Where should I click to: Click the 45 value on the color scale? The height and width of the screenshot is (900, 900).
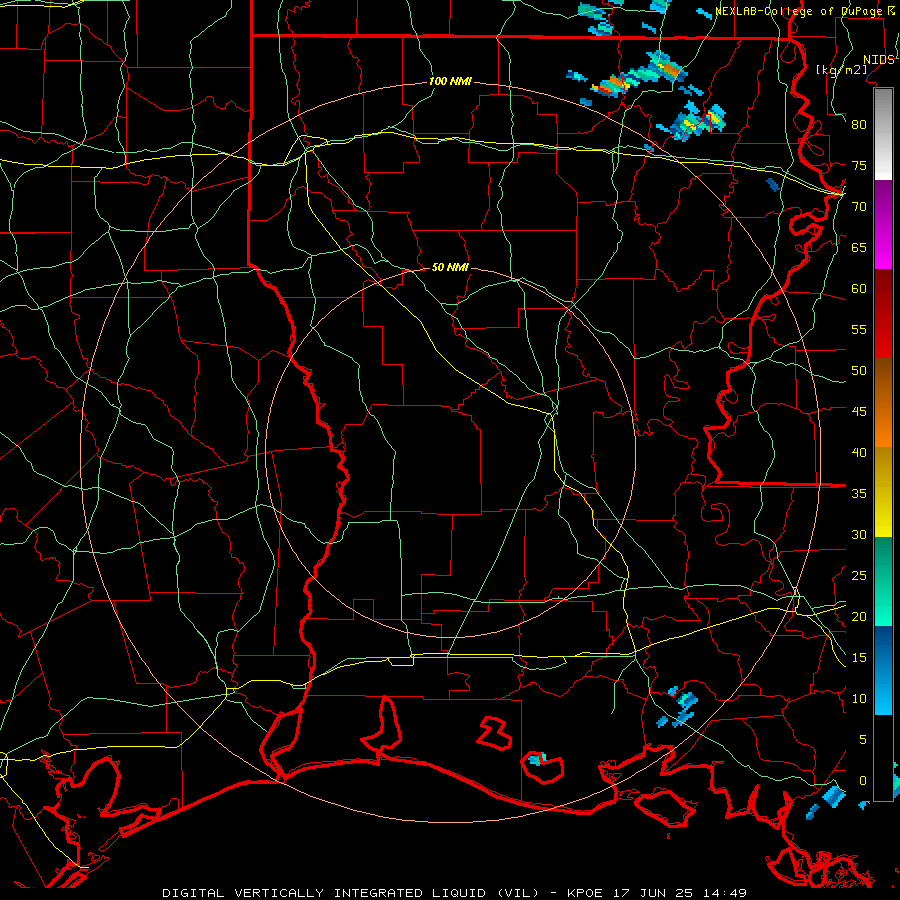click(x=859, y=412)
